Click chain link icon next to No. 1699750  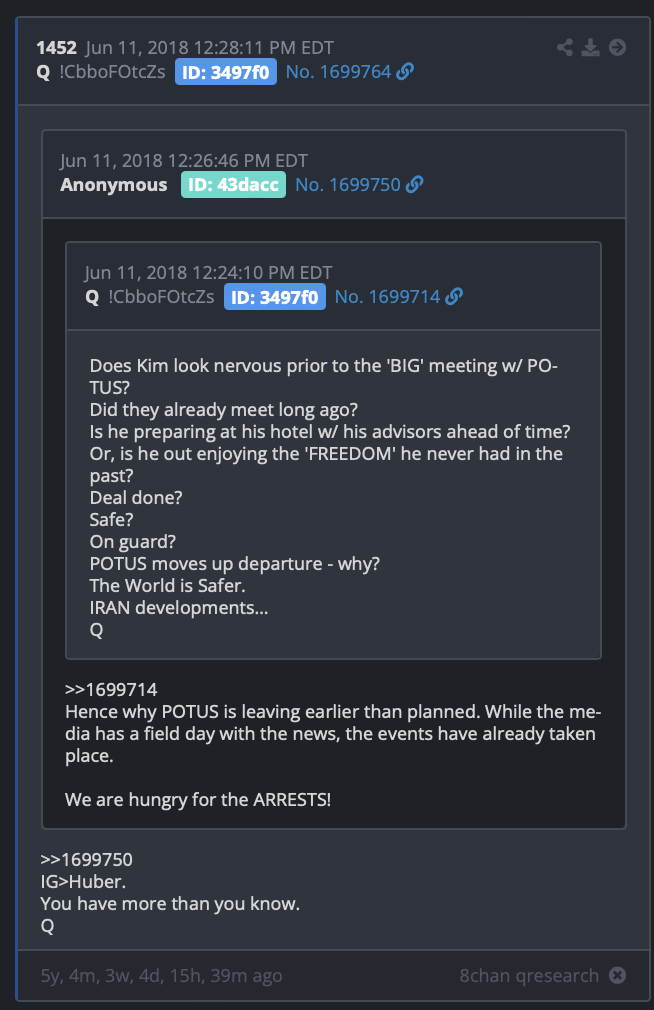tap(414, 184)
